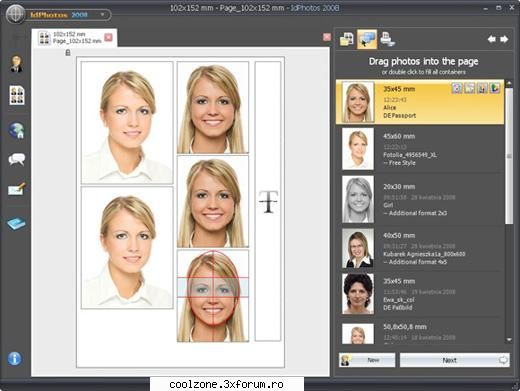
Task: Select the top-left large portrait container
Action: coord(127,122)
